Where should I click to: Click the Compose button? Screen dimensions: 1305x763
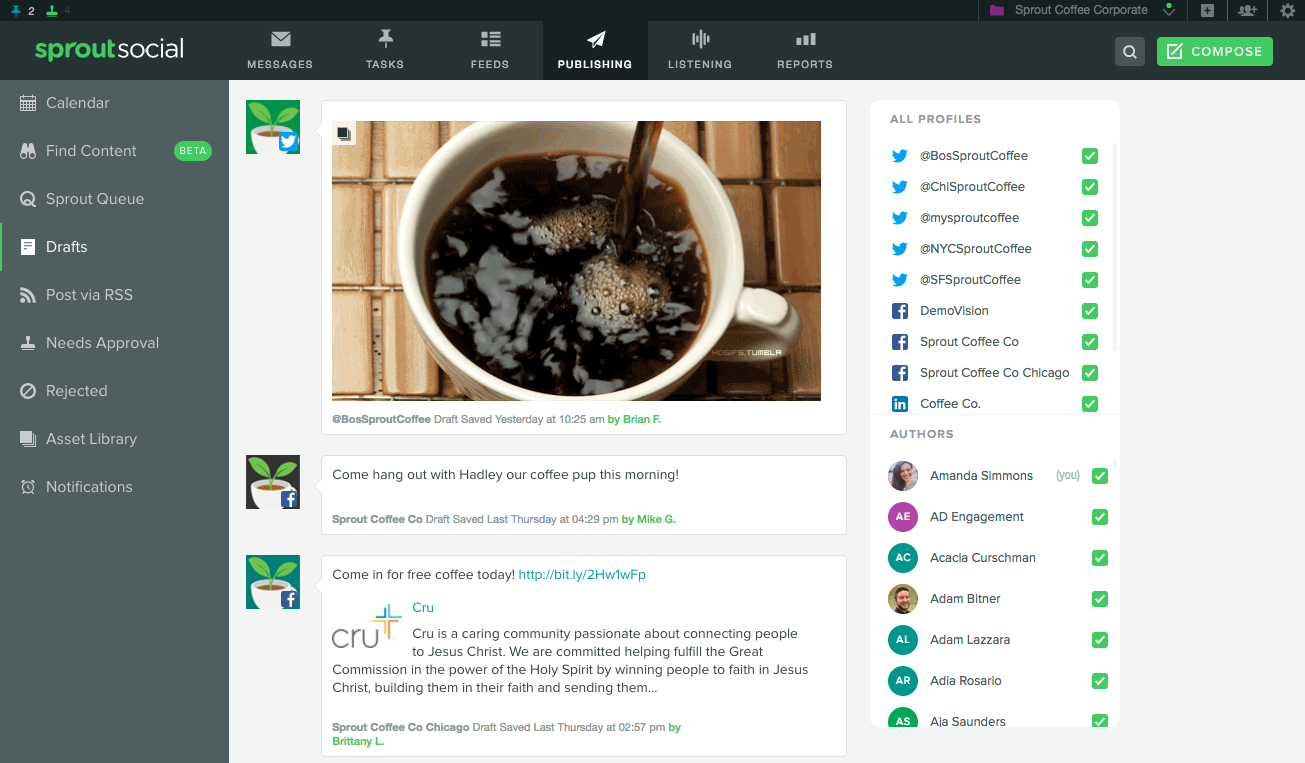coord(1214,52)
